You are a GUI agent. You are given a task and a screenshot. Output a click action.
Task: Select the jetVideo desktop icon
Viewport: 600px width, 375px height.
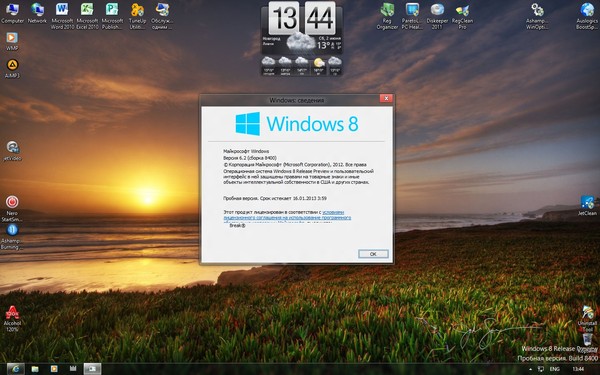point(12,150)
